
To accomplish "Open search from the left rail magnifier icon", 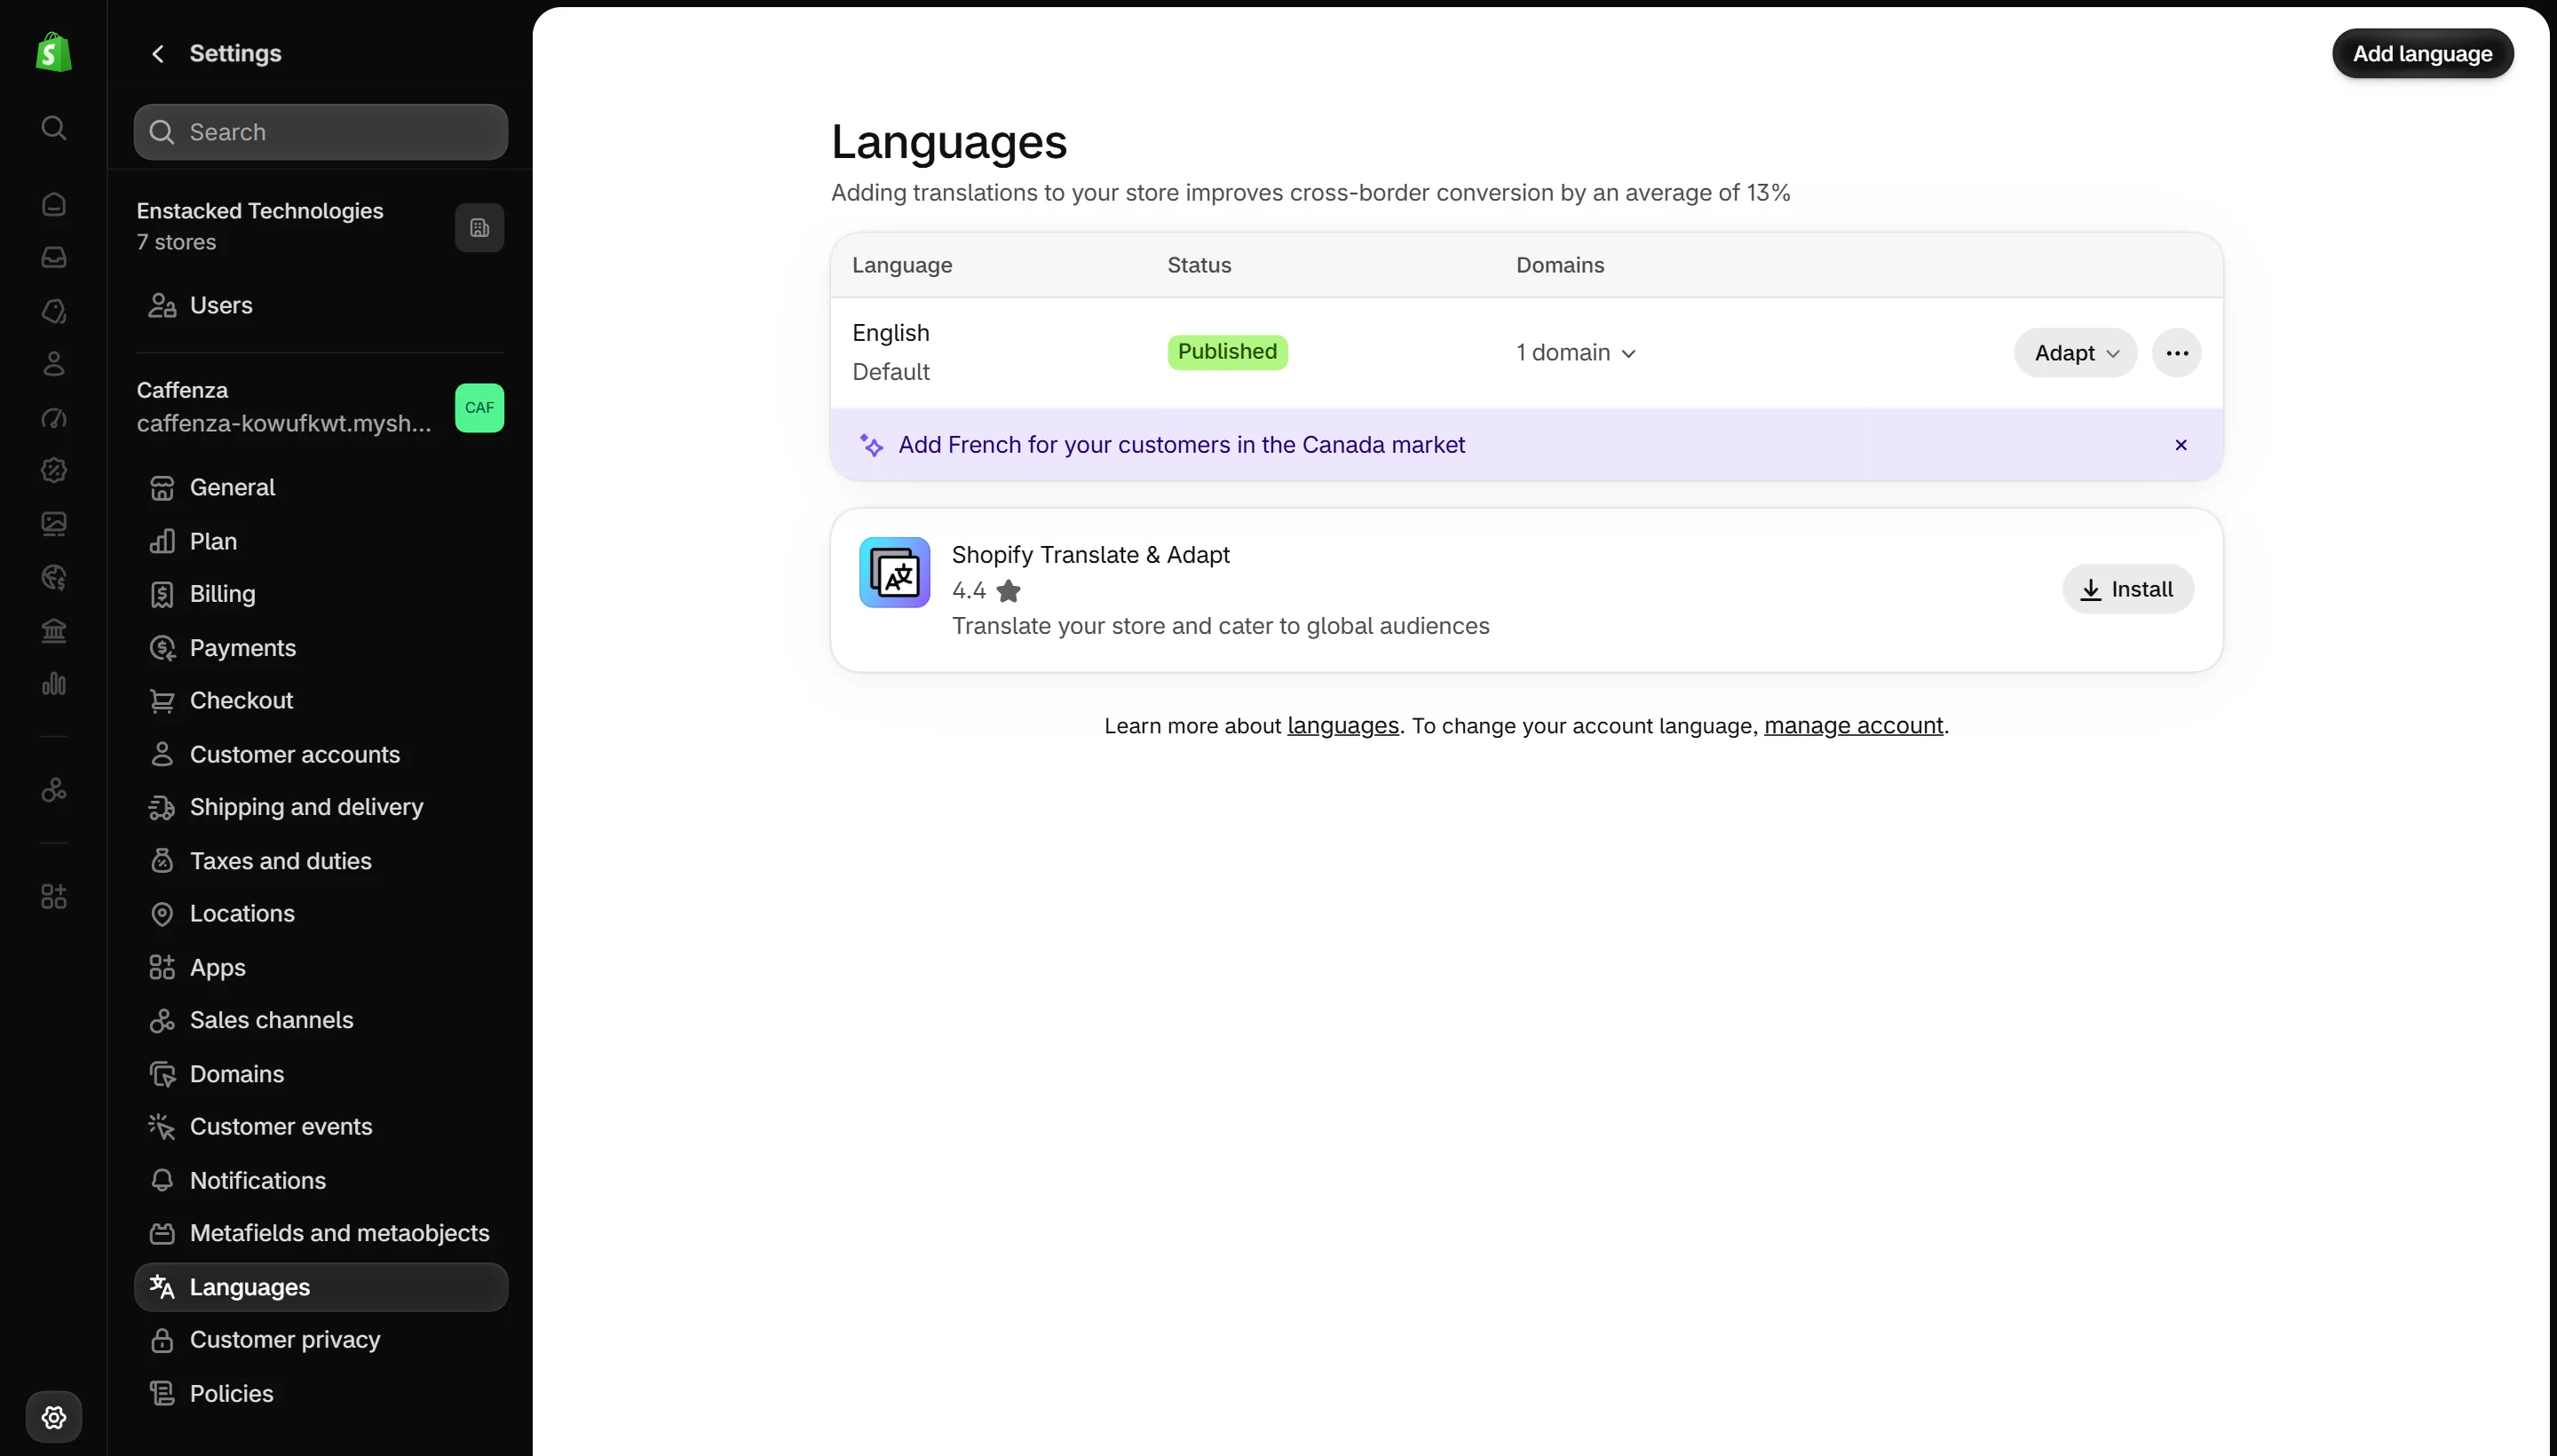I will pyautogui.click(x=54, y=128).
